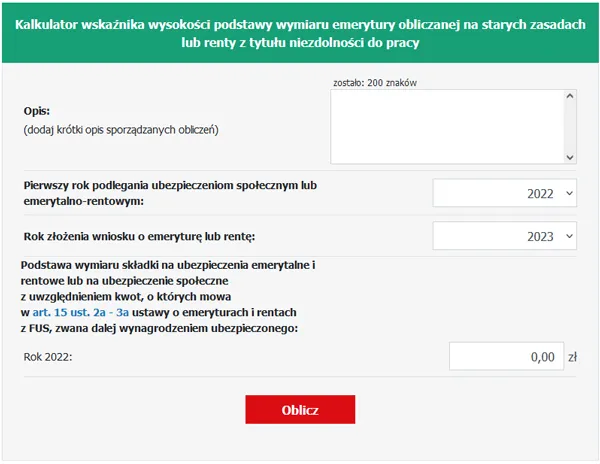Click the hint 'dodaj krótki opis sporządzanych obliczeń'
Viewport: 600px width, 464px height.
click(x=120, y=130)
